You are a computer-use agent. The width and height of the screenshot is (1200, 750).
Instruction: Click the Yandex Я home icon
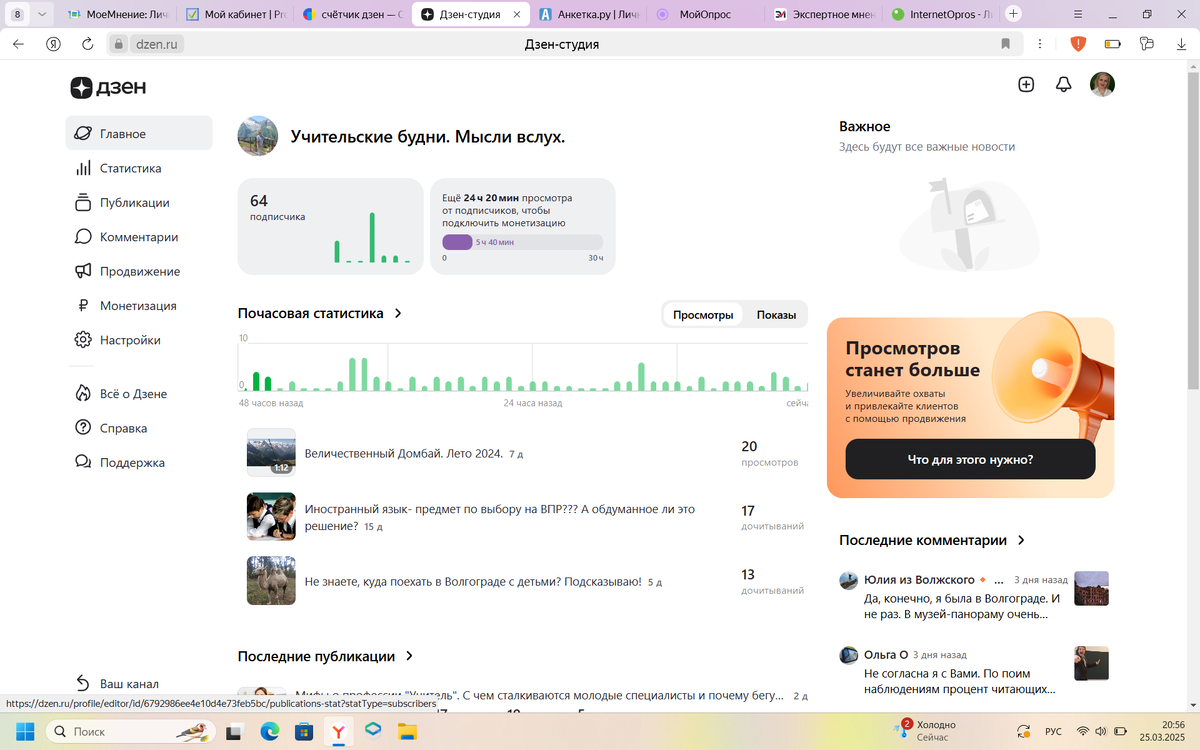click(x=54, y=44)
